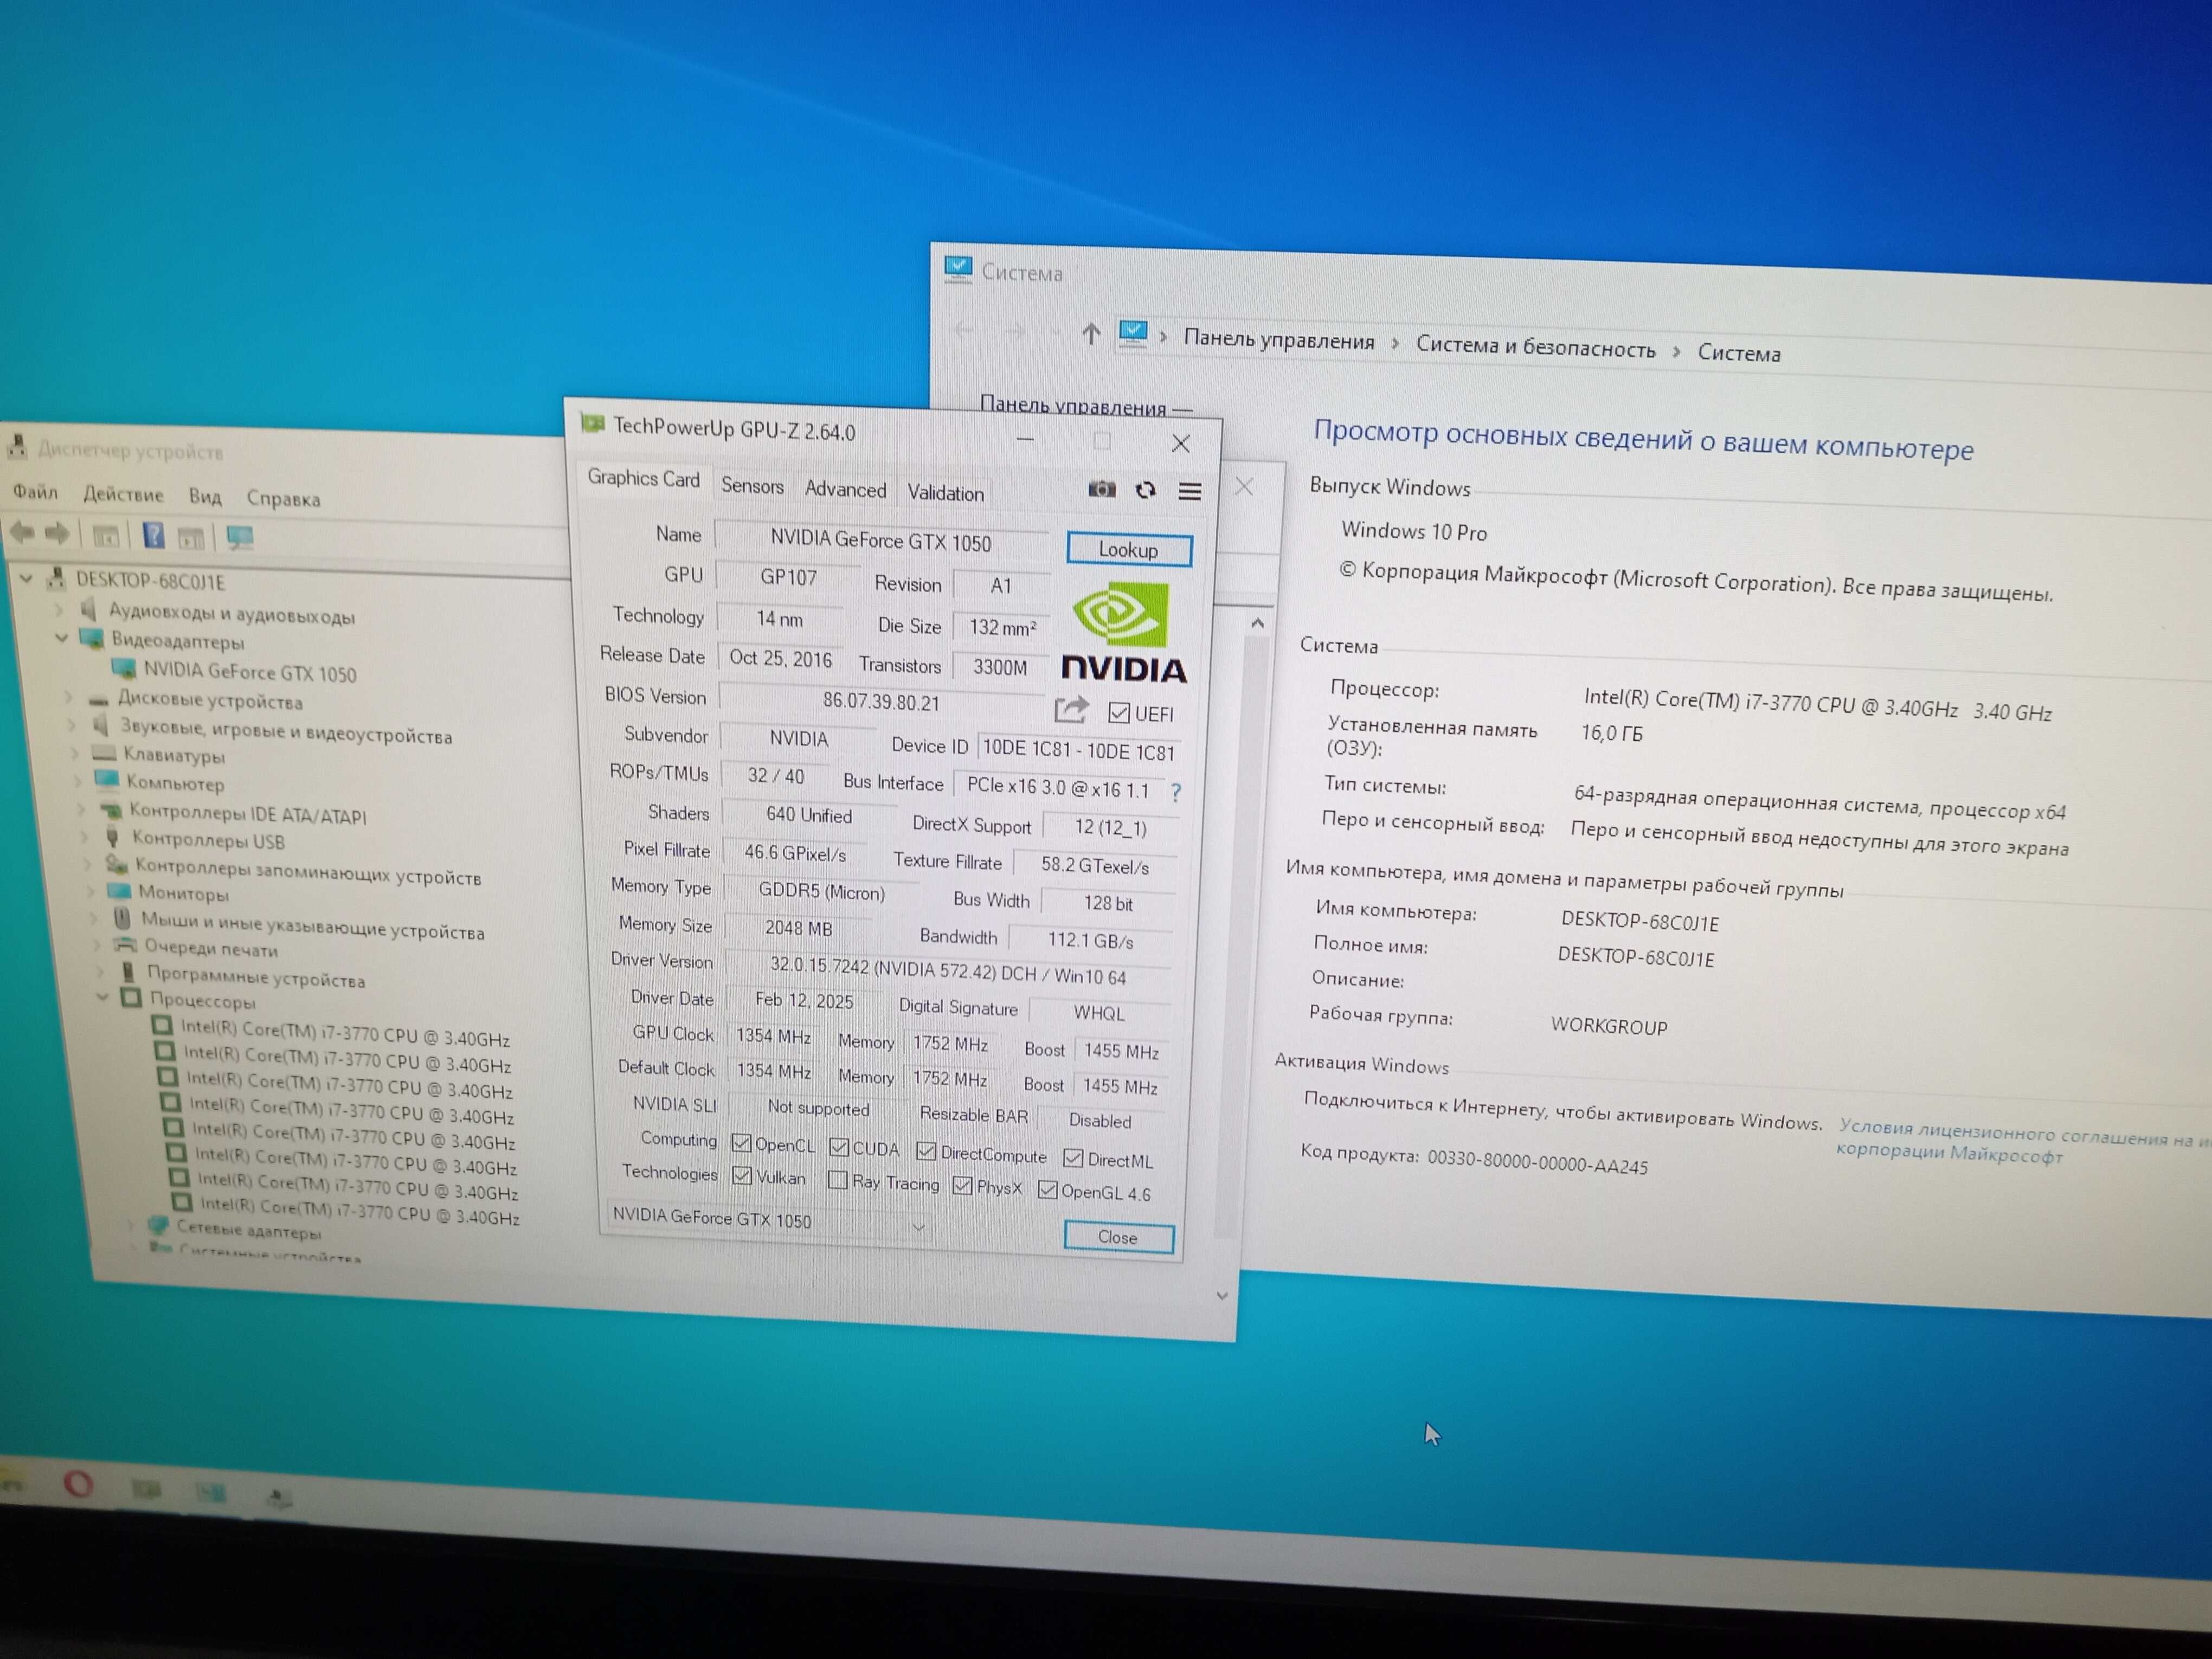
Task: Click scrollbar up arrow behind GPU-Z
Action: [x=1257, y=623]
